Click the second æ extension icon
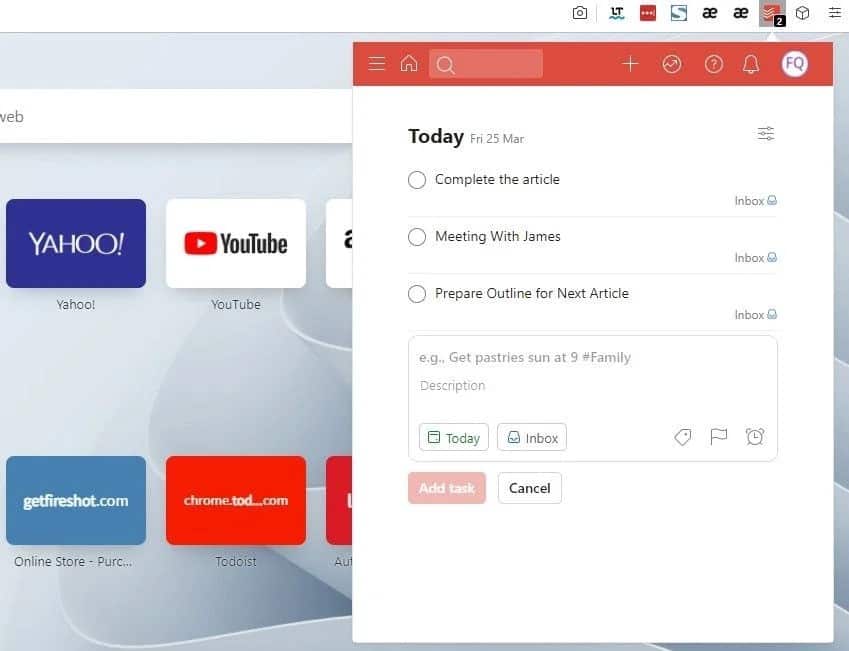Image resolution: width=849 pixels, height=651 pixels. coord(740,12)
